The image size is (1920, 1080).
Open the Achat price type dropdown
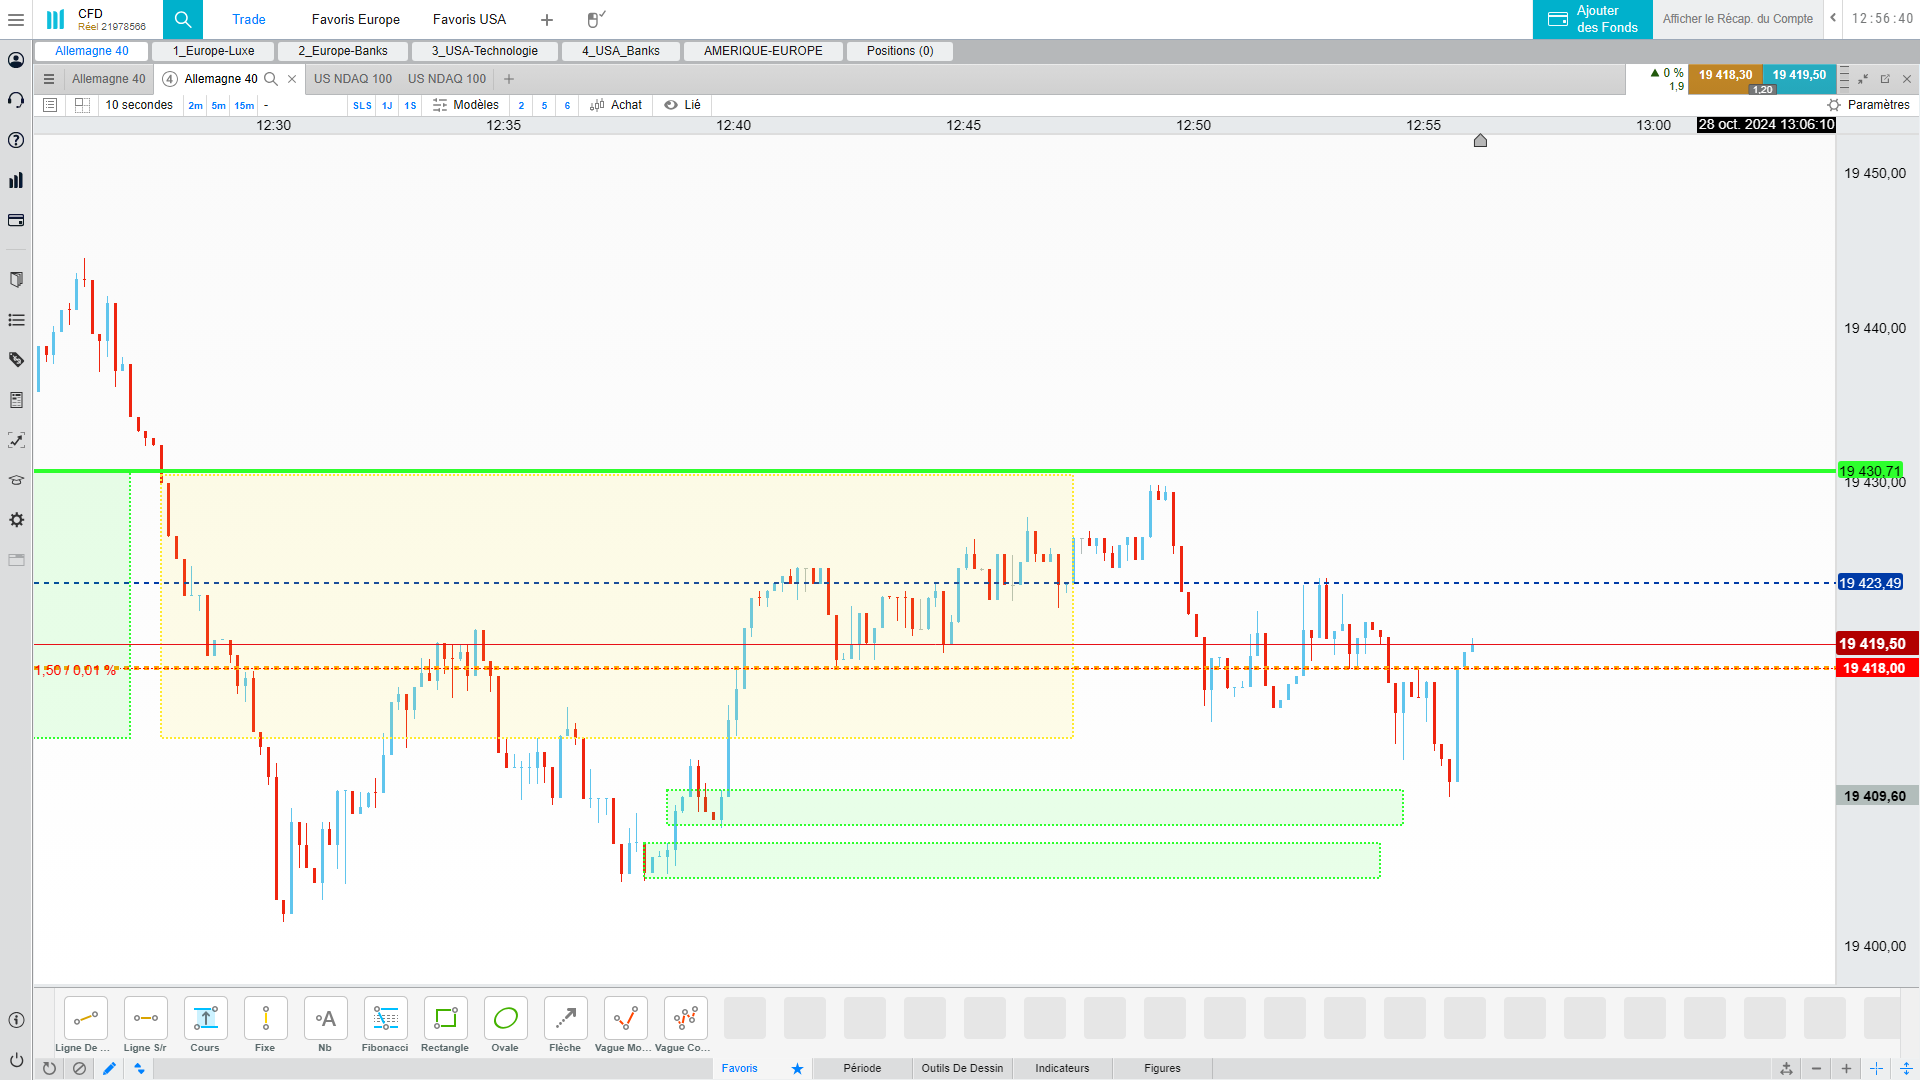pyautogui.click(x=616, y=105)
